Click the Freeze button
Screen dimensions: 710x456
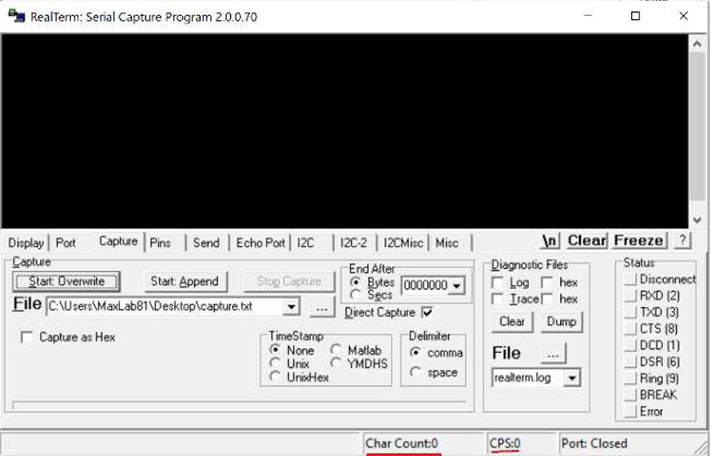tap(639, 240)
